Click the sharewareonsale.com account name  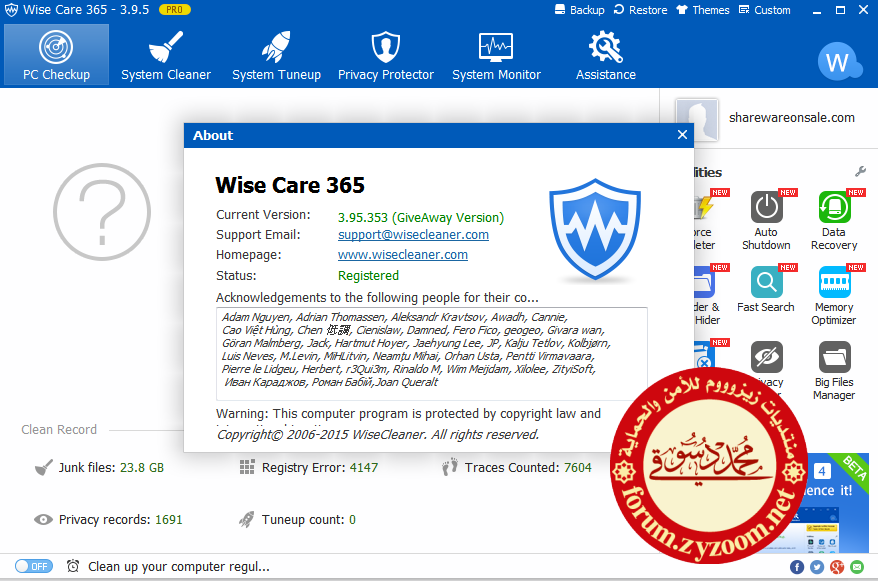[792, 118]
